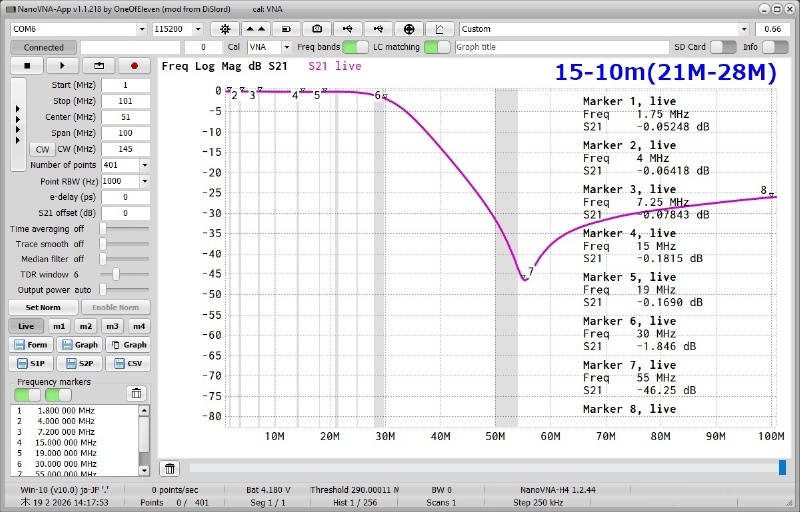Select the m1 memory trace tab
The image size is (800, 512).
(60, 326)
